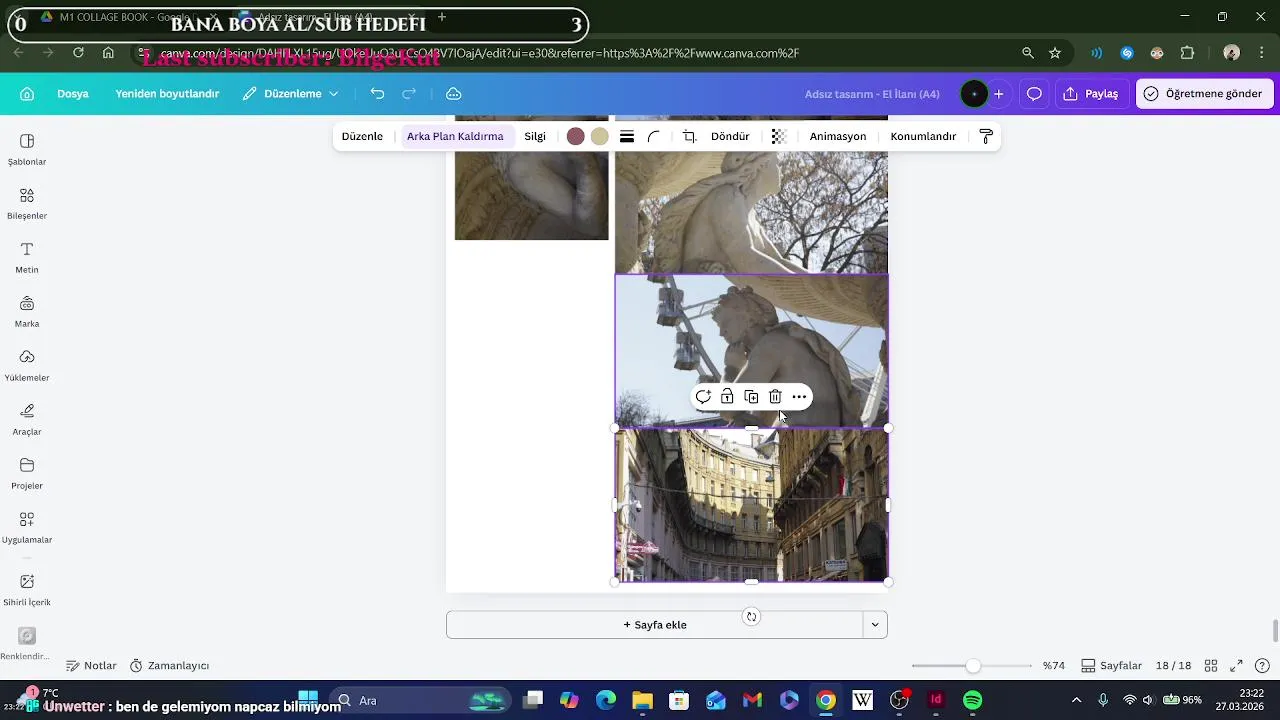The image size is (1280, 720).
Task: Open the Dosya menu
Action: click(x=73, y=94)
